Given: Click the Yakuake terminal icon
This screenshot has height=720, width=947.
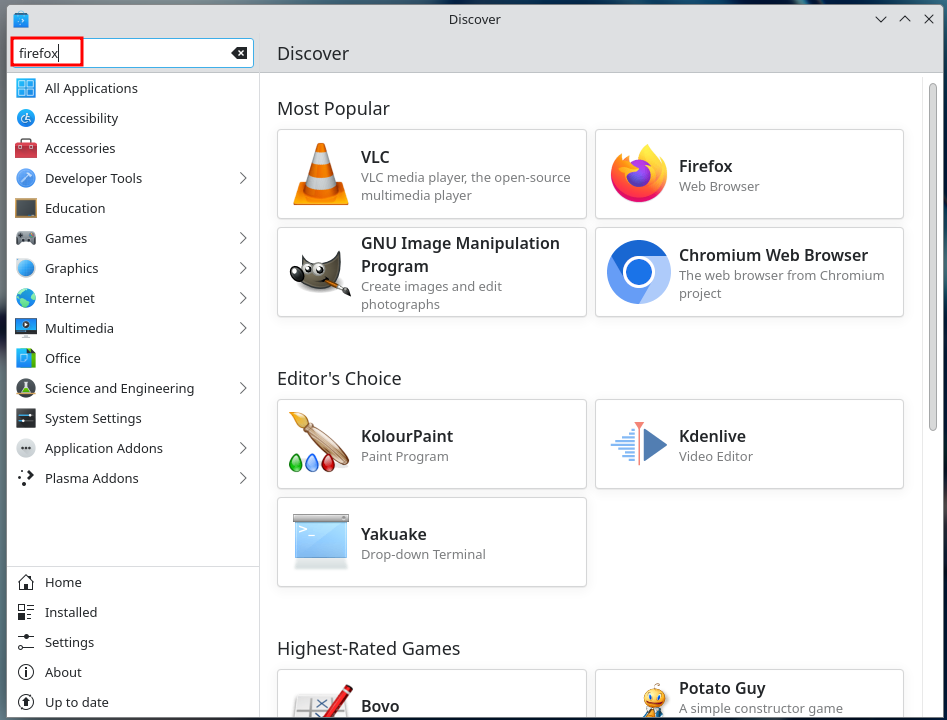Looking at the screenshot, I should click(x=321, y=542).
